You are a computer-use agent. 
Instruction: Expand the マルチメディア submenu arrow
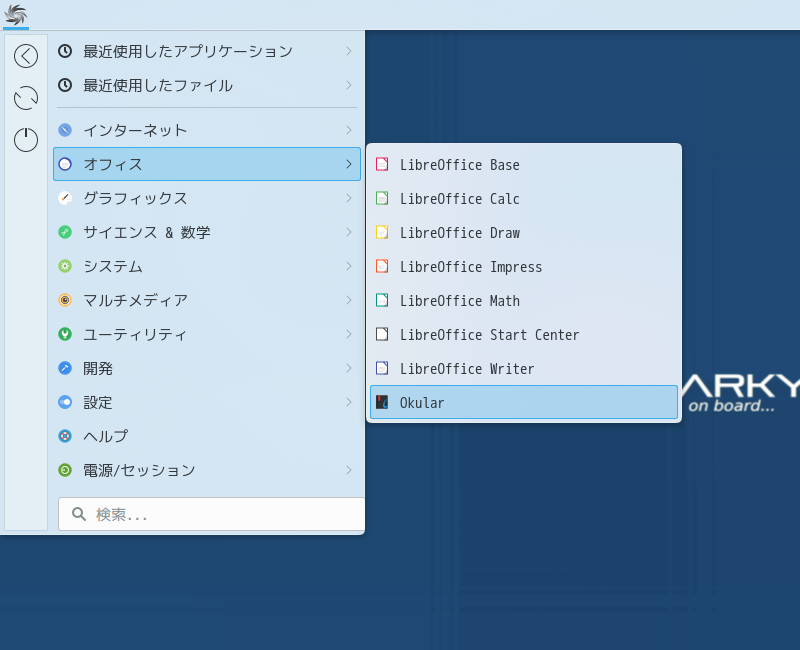349,300
